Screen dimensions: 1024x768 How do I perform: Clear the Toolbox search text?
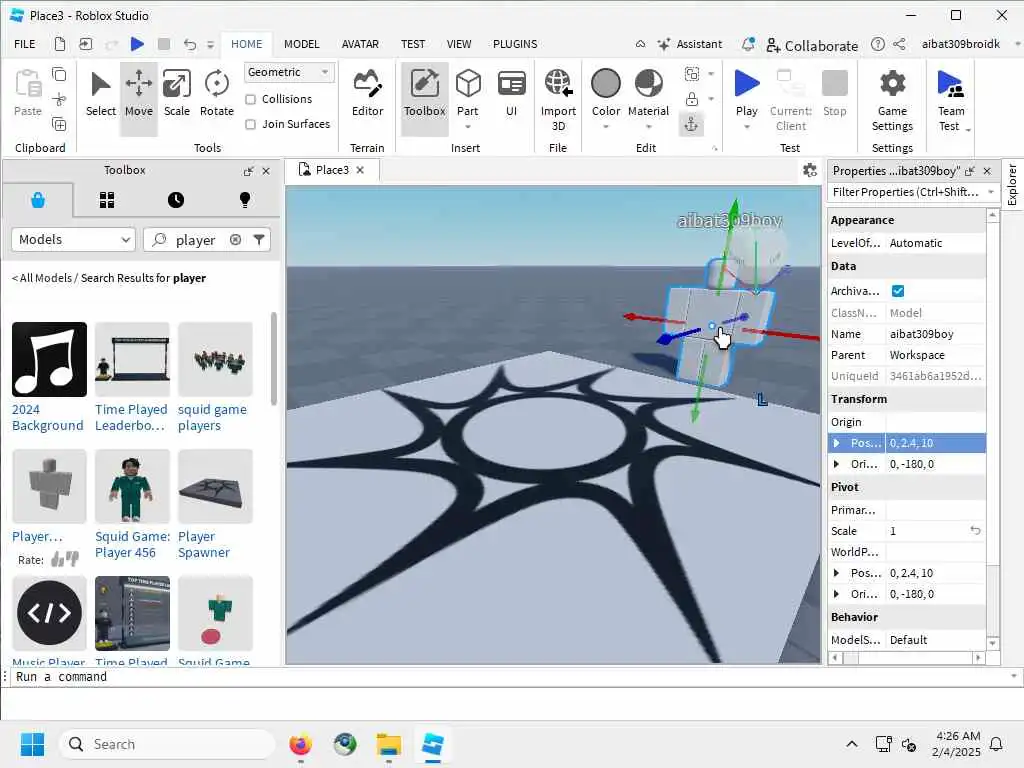point(236,240)
